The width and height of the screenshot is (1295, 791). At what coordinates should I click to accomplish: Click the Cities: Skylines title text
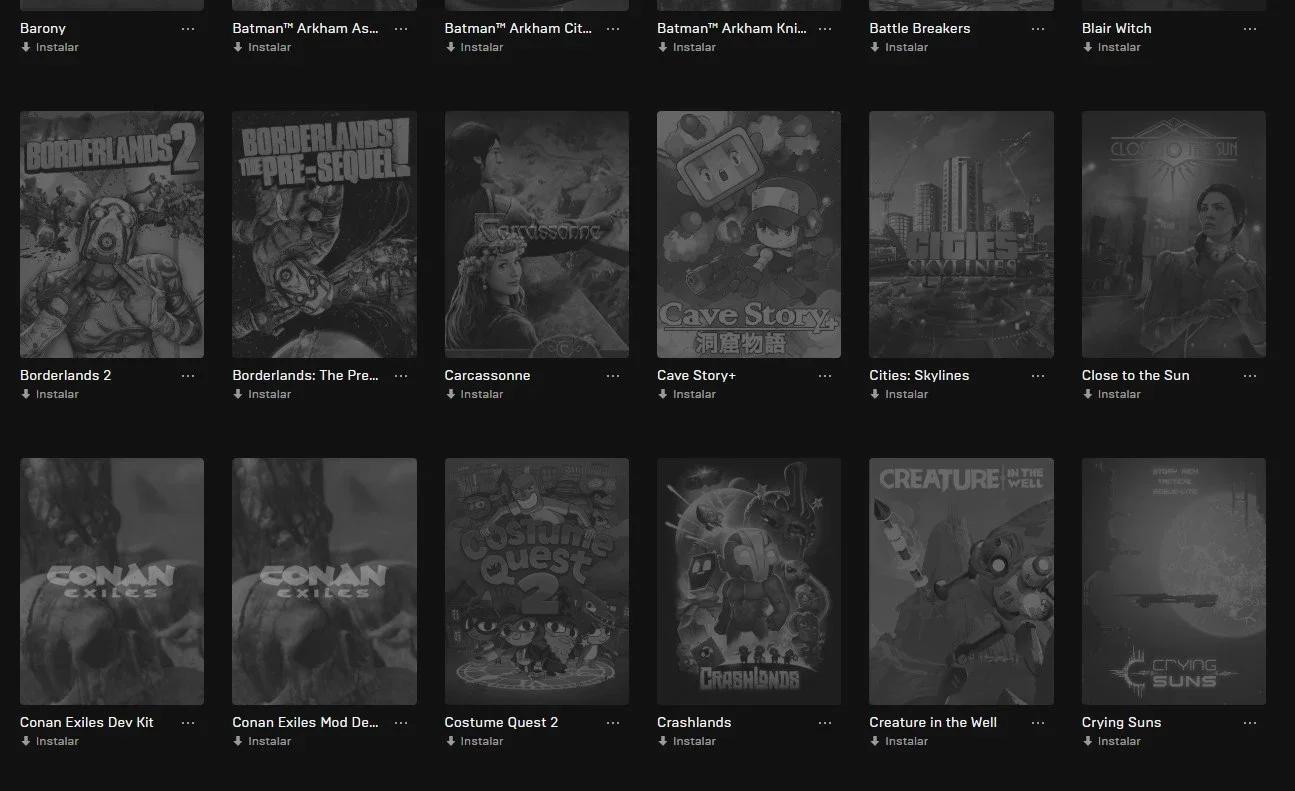click(x=919, y=375)
